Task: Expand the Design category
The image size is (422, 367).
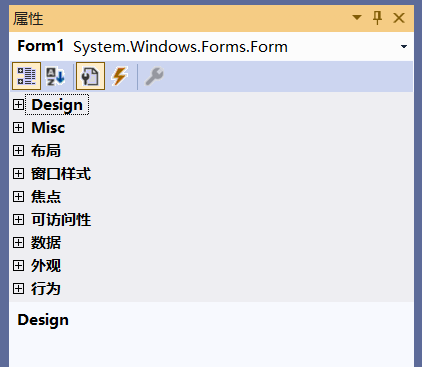Action: pyautogui.click(x=18, y=105)
